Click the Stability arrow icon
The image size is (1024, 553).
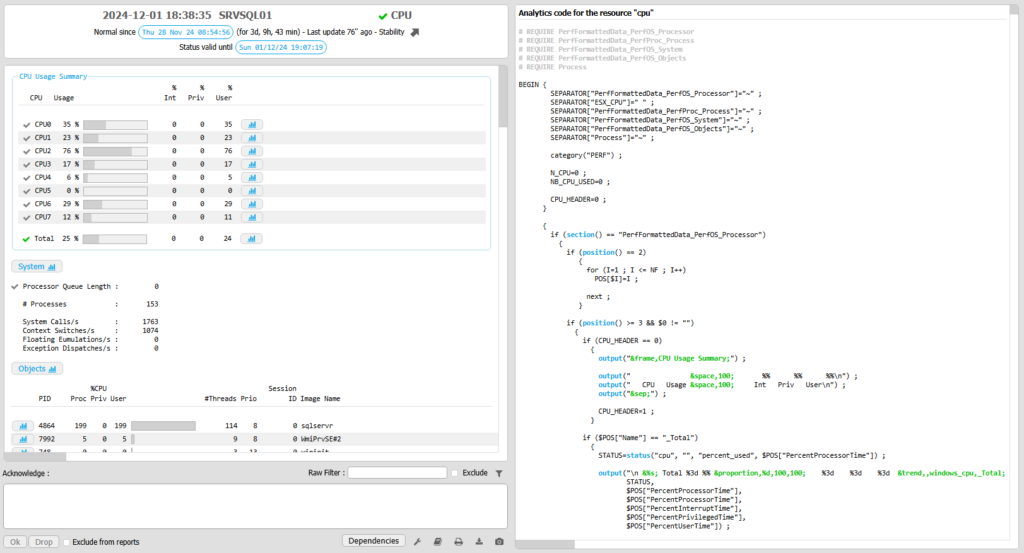pos(415,32)
